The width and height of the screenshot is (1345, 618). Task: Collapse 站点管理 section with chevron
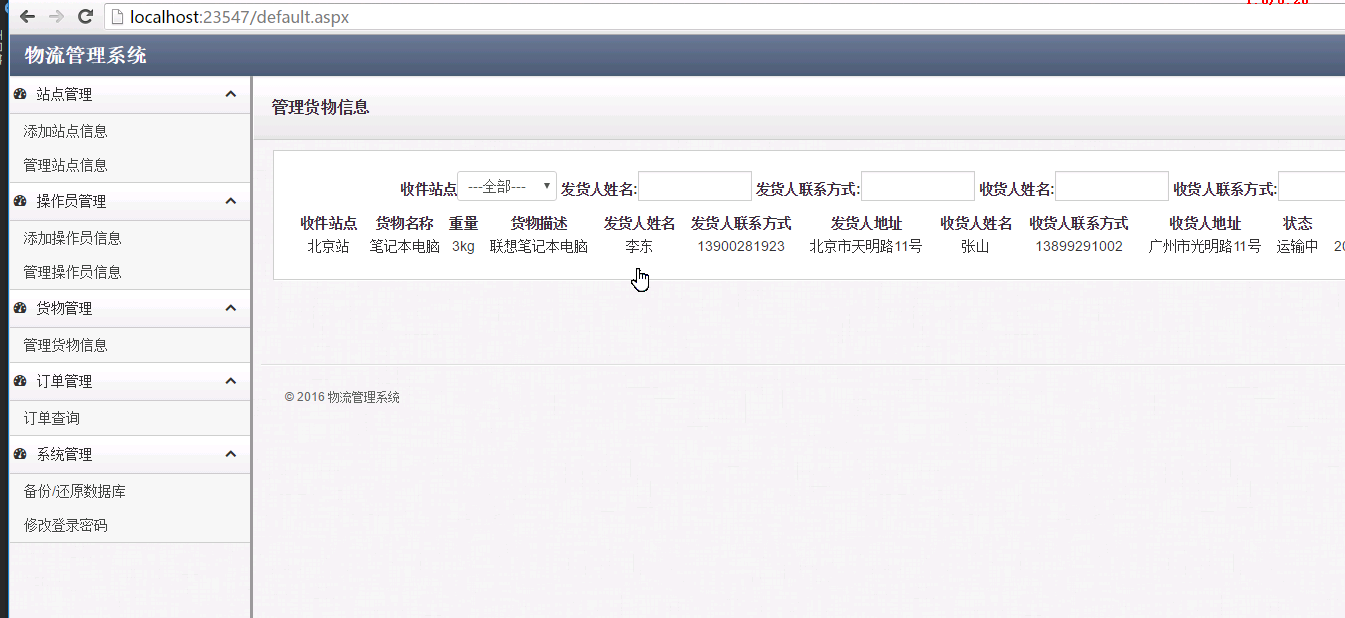[x=231, y=94]
